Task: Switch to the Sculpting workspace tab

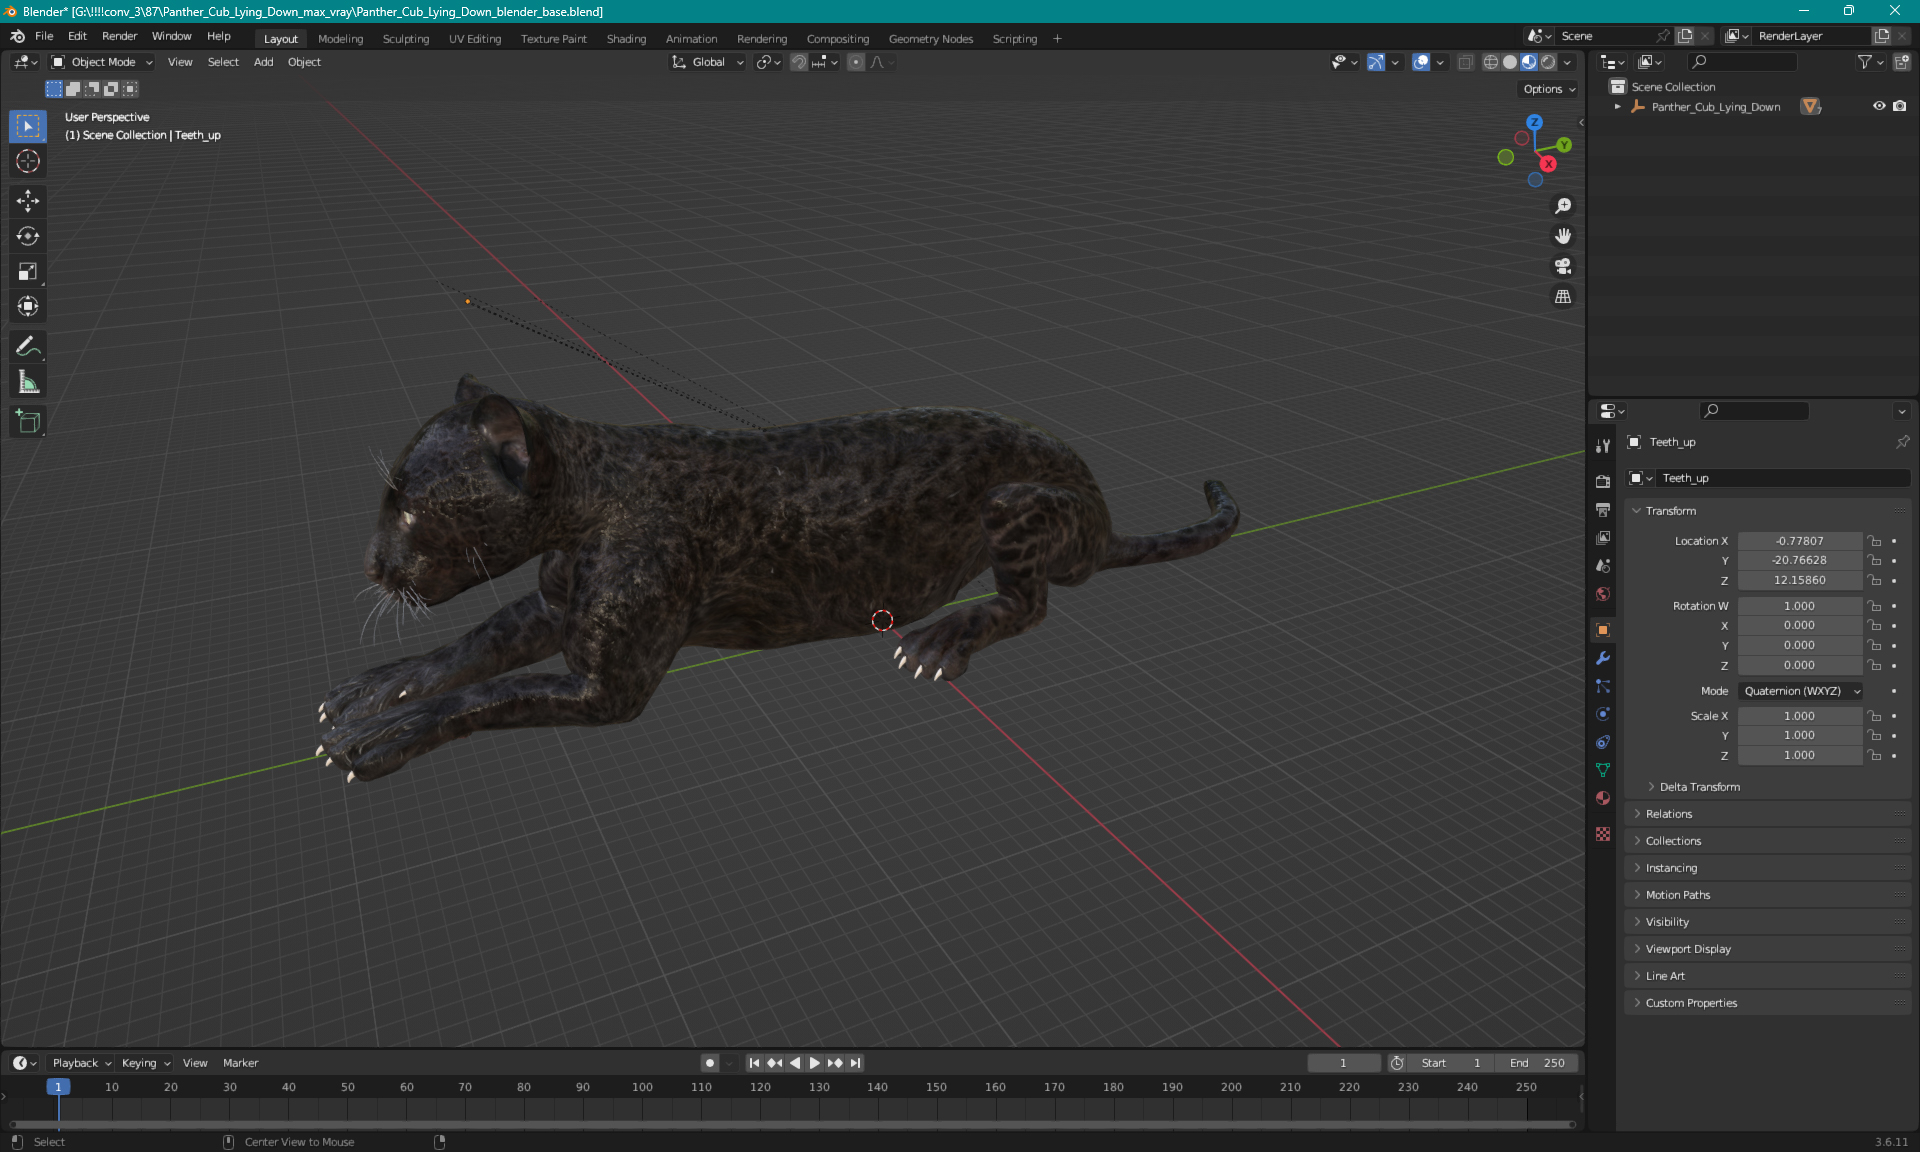Action: 405,39
